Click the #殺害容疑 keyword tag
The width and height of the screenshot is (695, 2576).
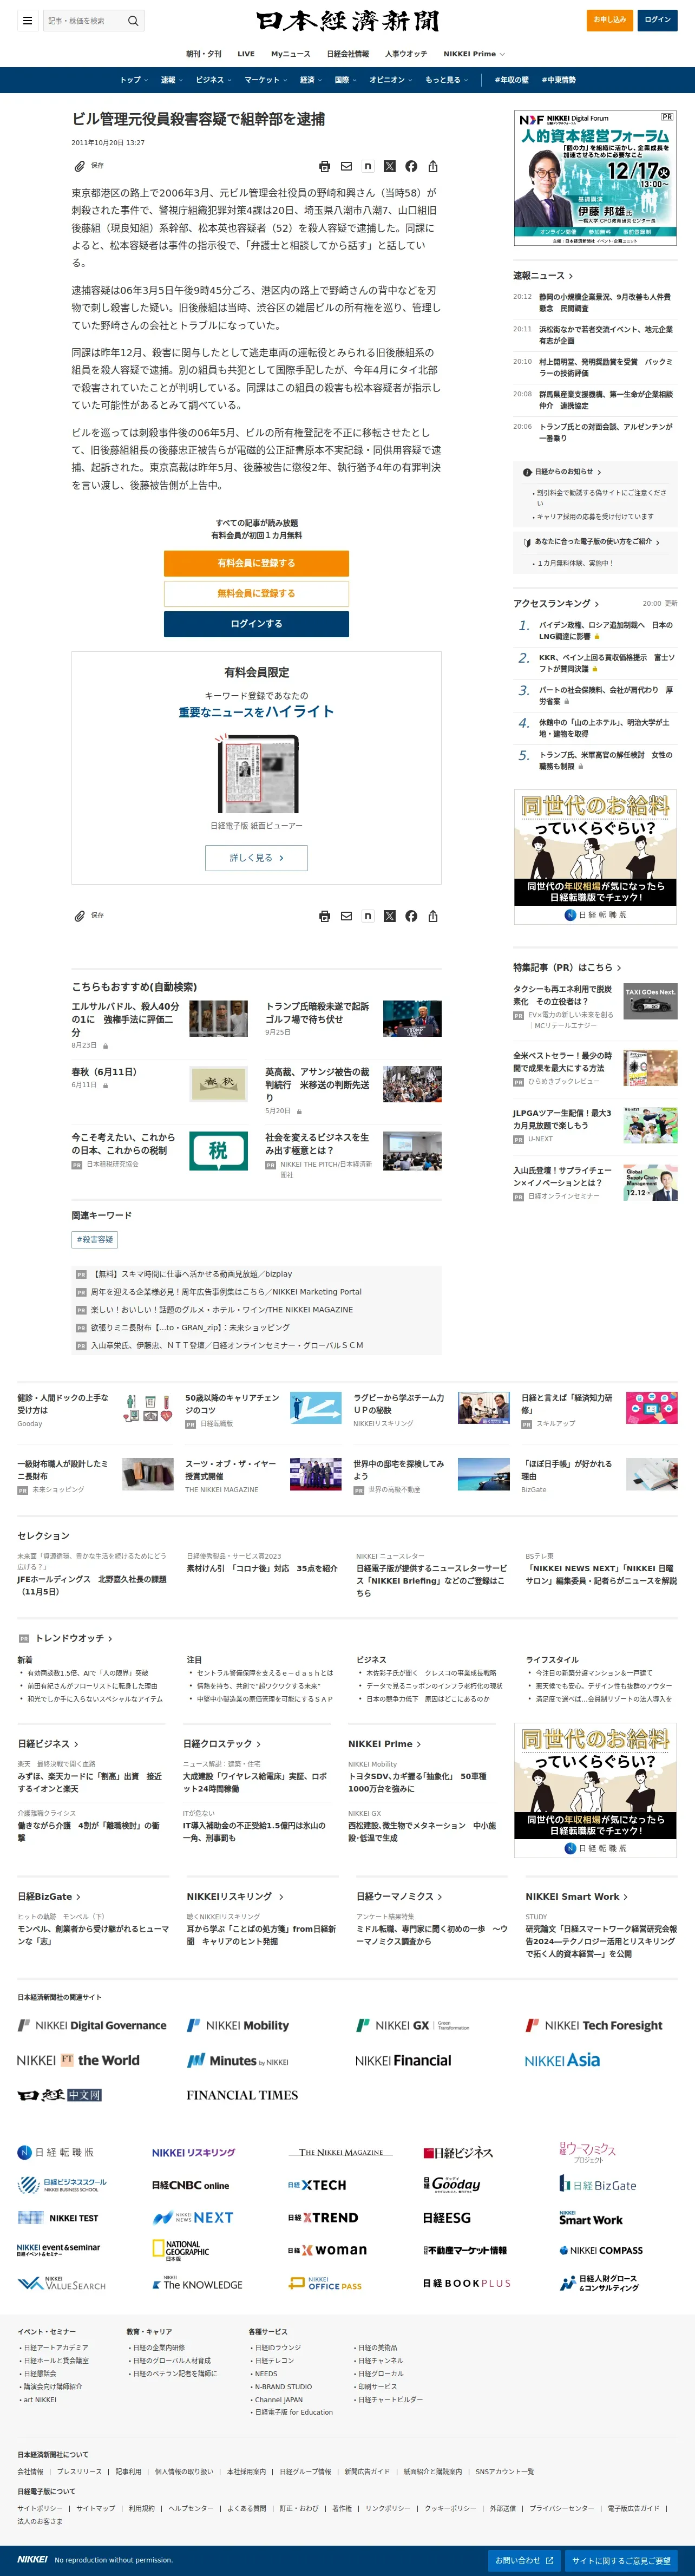point(95,1239)
